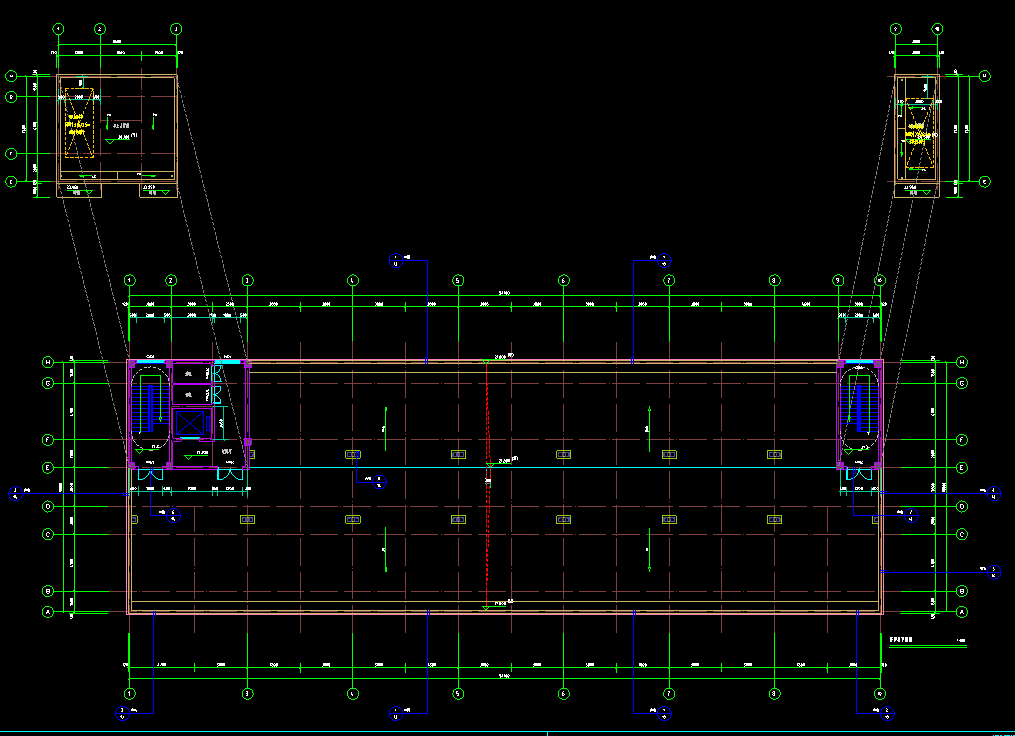Select grid bubble 8 above main plan

point(774,281)
